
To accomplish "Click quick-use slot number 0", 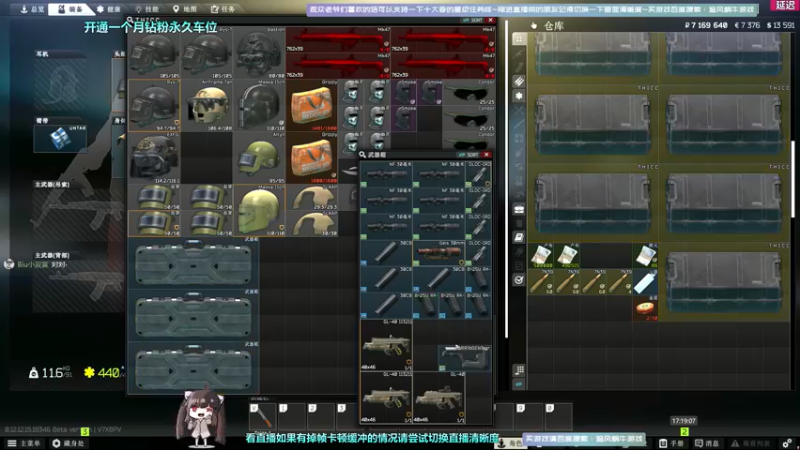I will click(x=558, y=416).
